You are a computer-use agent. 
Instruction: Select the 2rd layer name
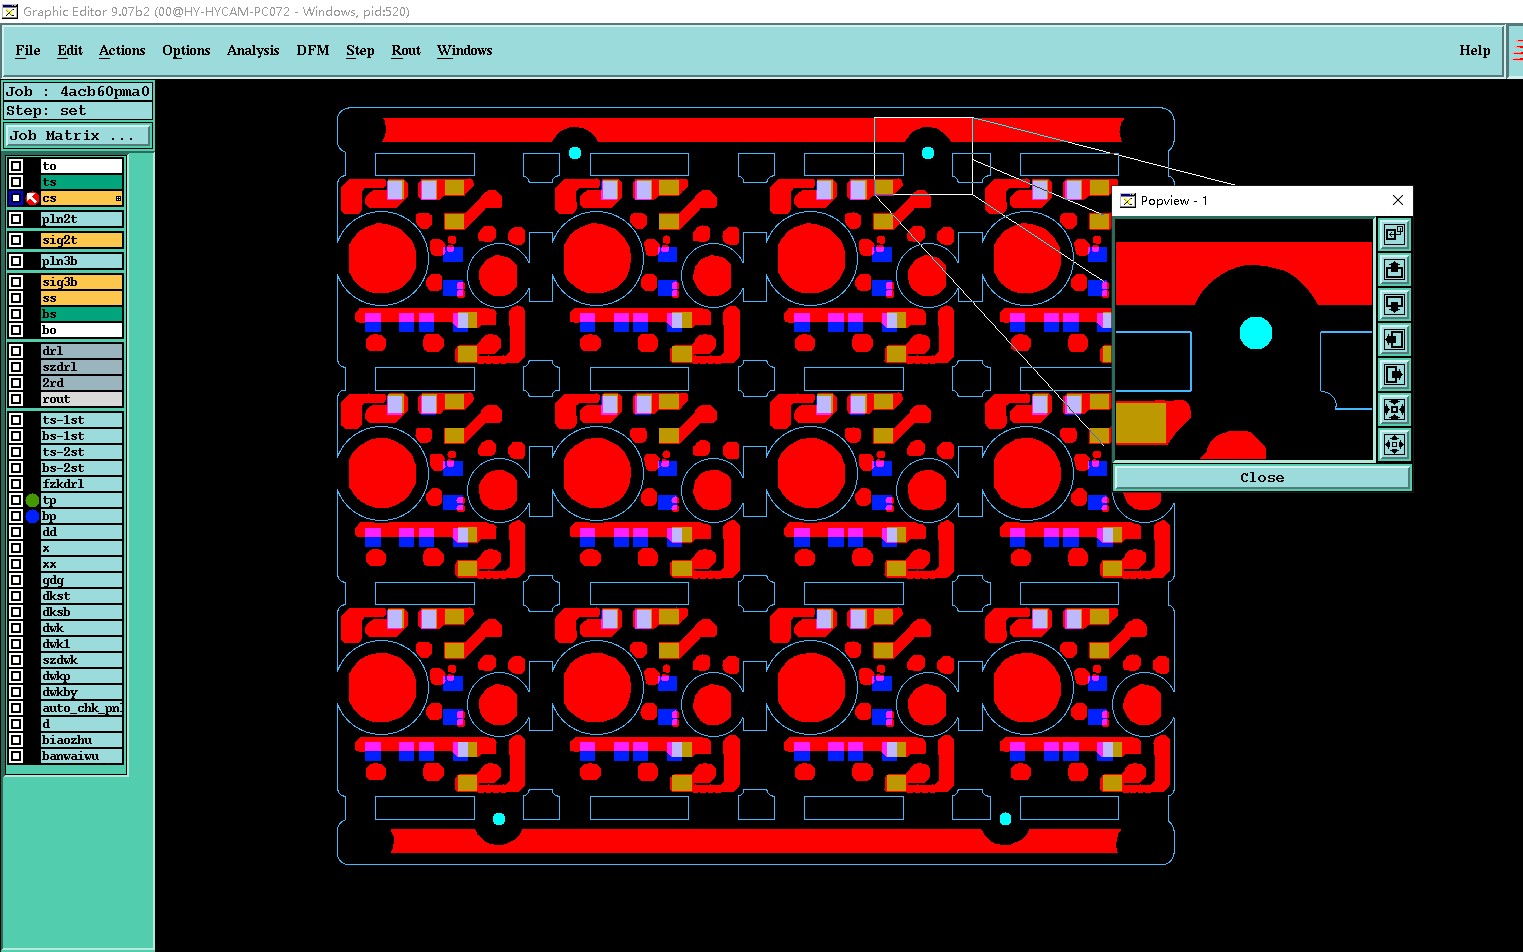tap(81, 383)
